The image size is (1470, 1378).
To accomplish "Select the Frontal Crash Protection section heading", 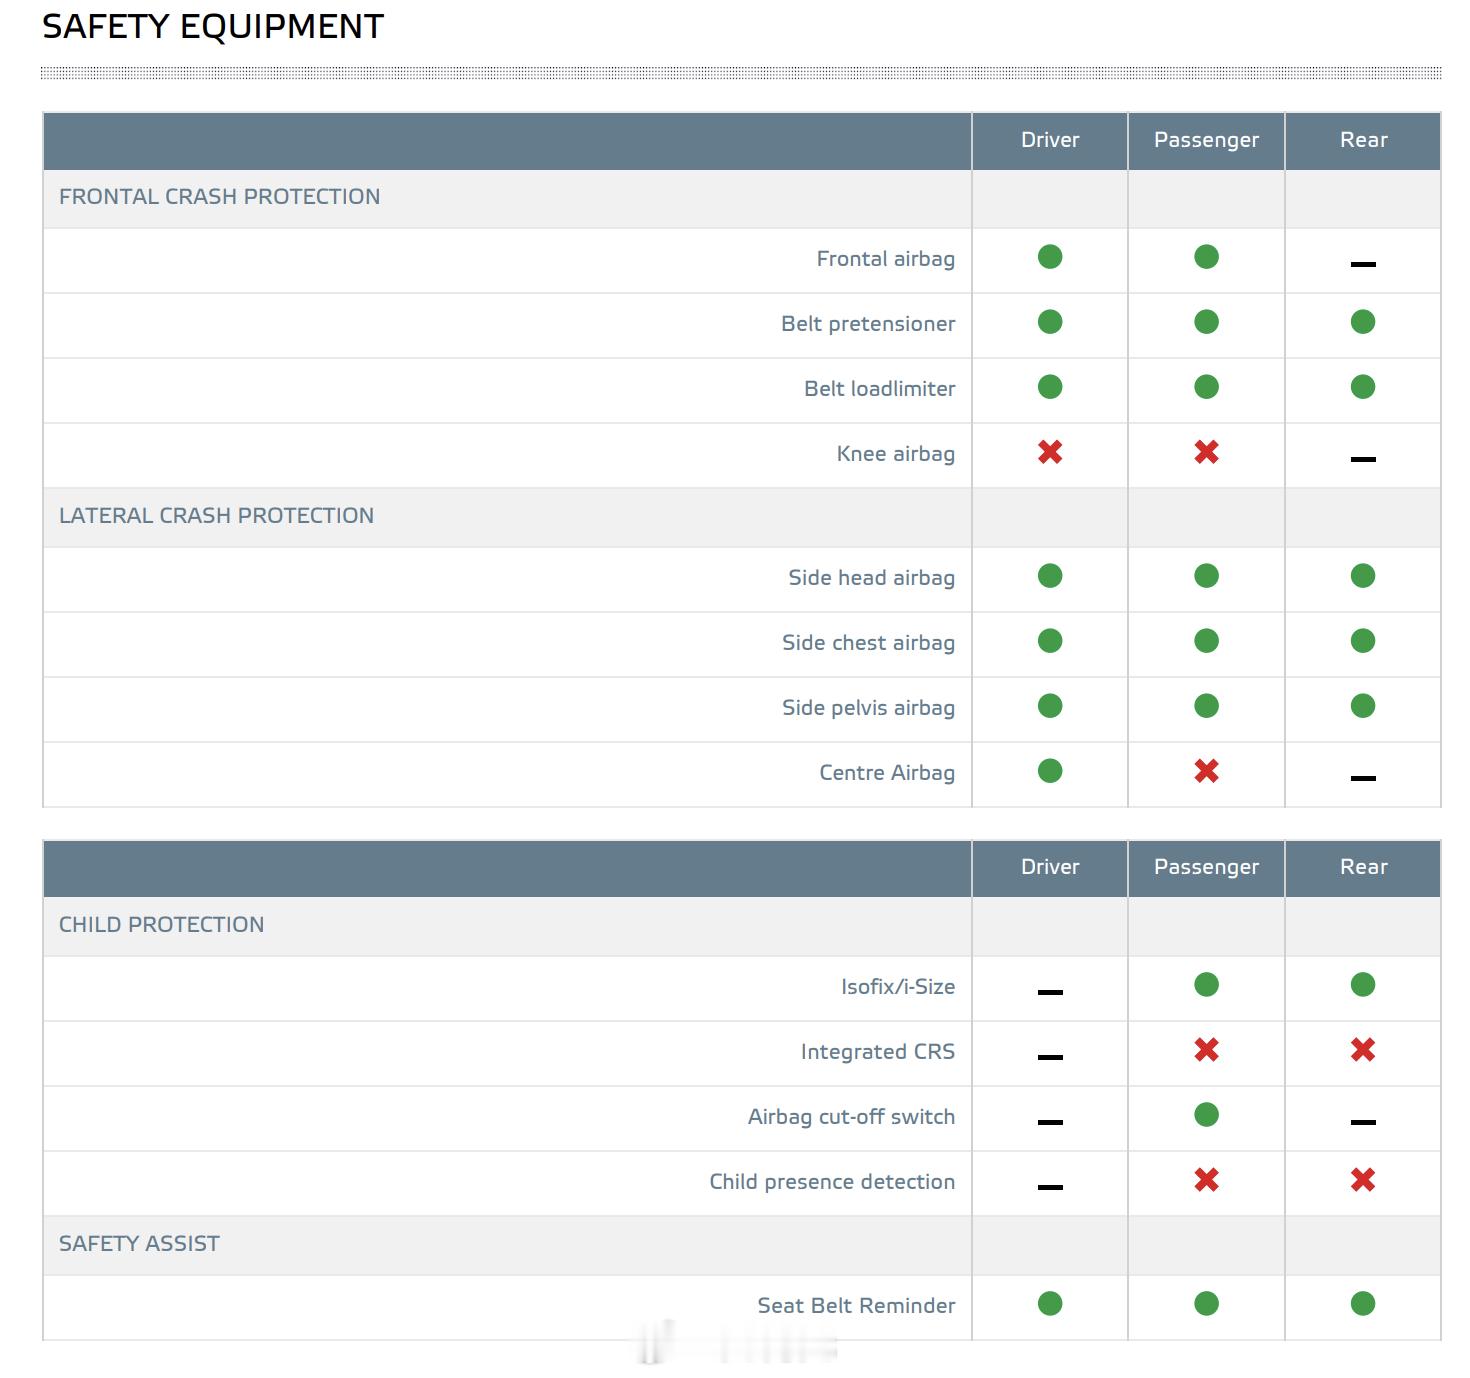I will (x=219, y=197).
